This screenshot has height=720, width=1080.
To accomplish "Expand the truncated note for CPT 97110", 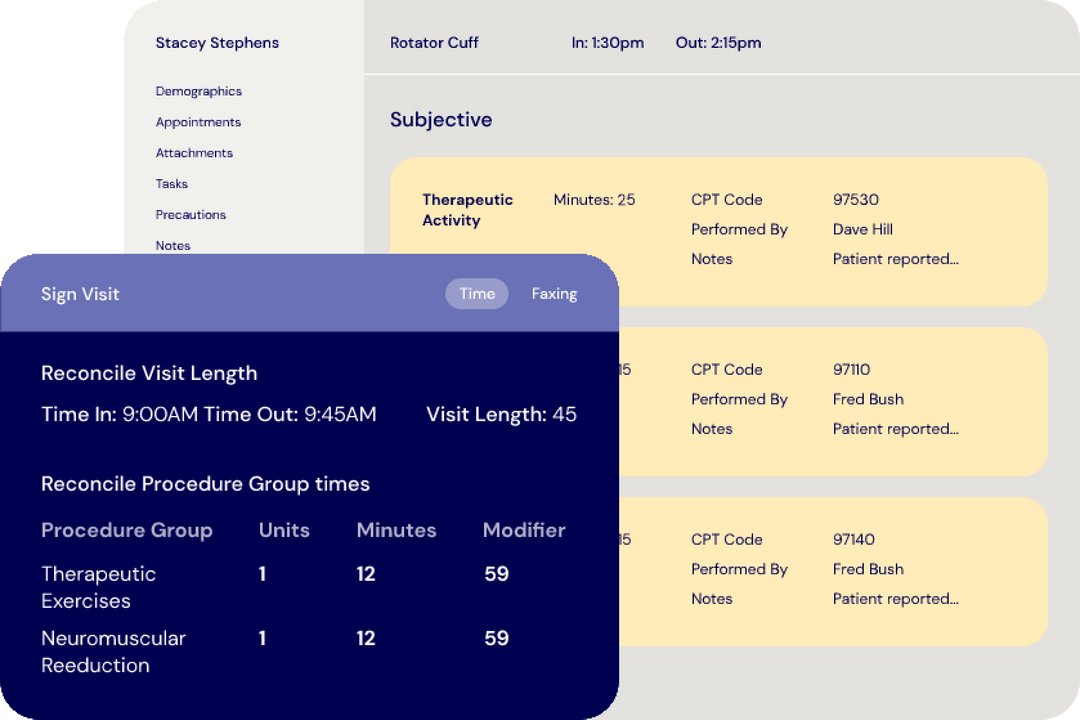I will (880, 429).
